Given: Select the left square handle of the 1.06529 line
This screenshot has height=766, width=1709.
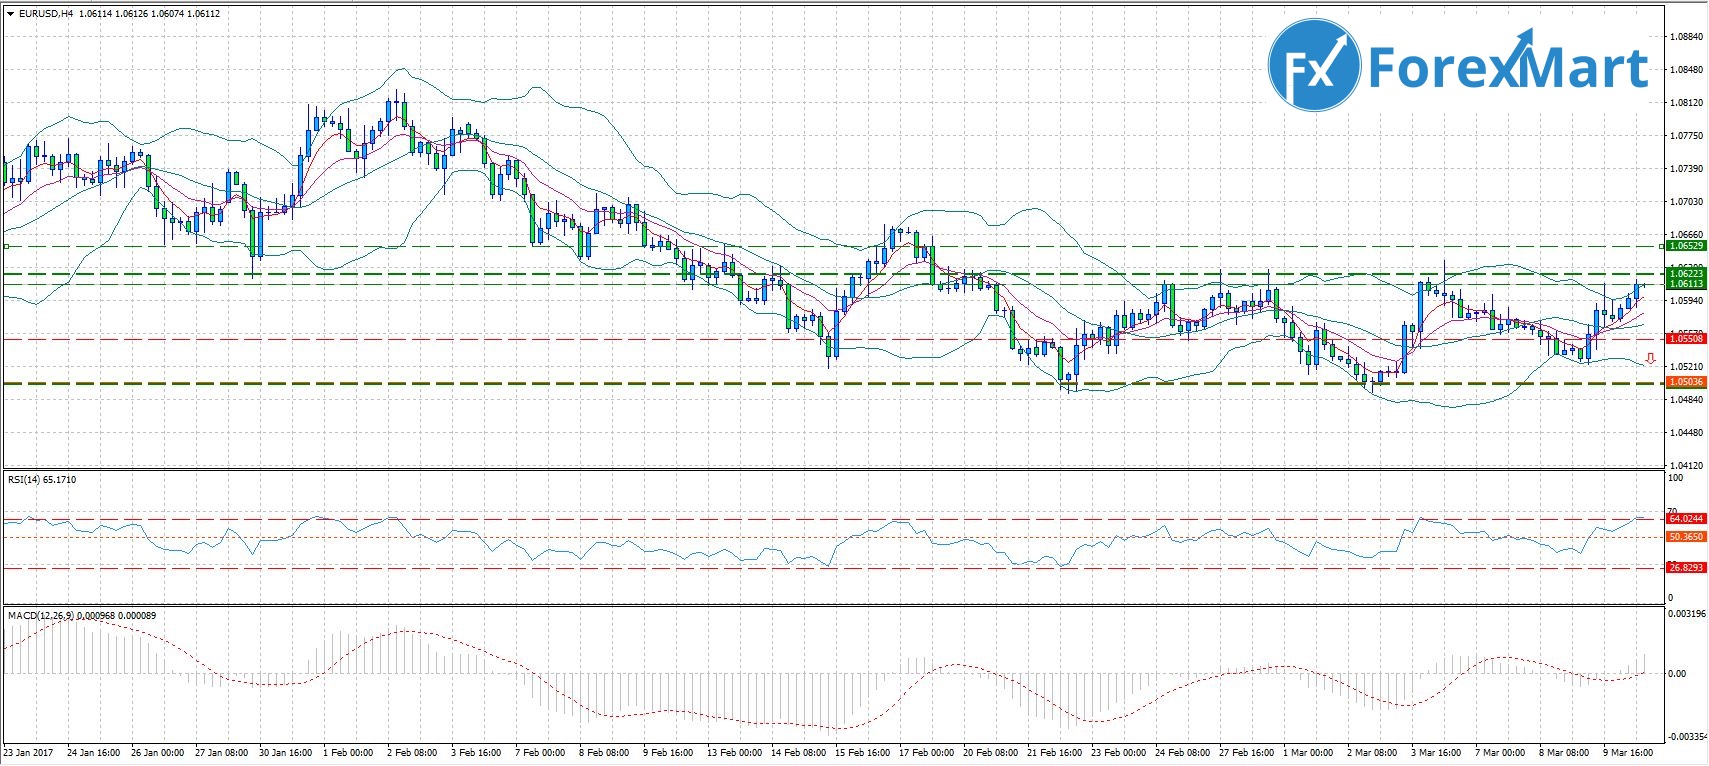Looking at the screenshot, I should click(x=6, y=246).
